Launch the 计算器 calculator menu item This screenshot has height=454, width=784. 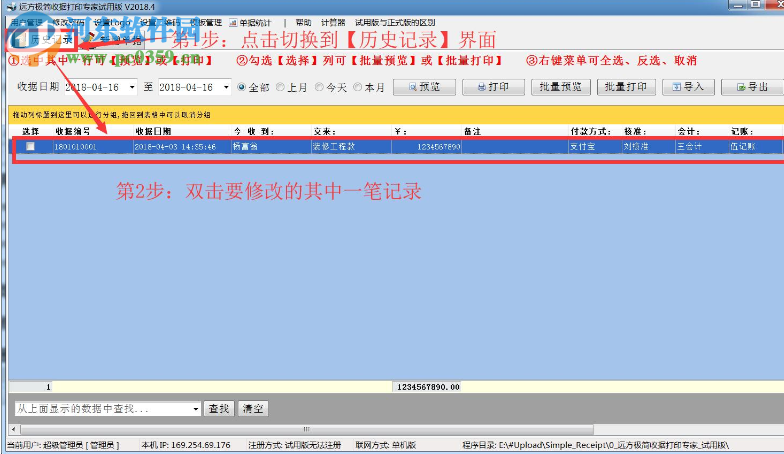click(333, 22)
